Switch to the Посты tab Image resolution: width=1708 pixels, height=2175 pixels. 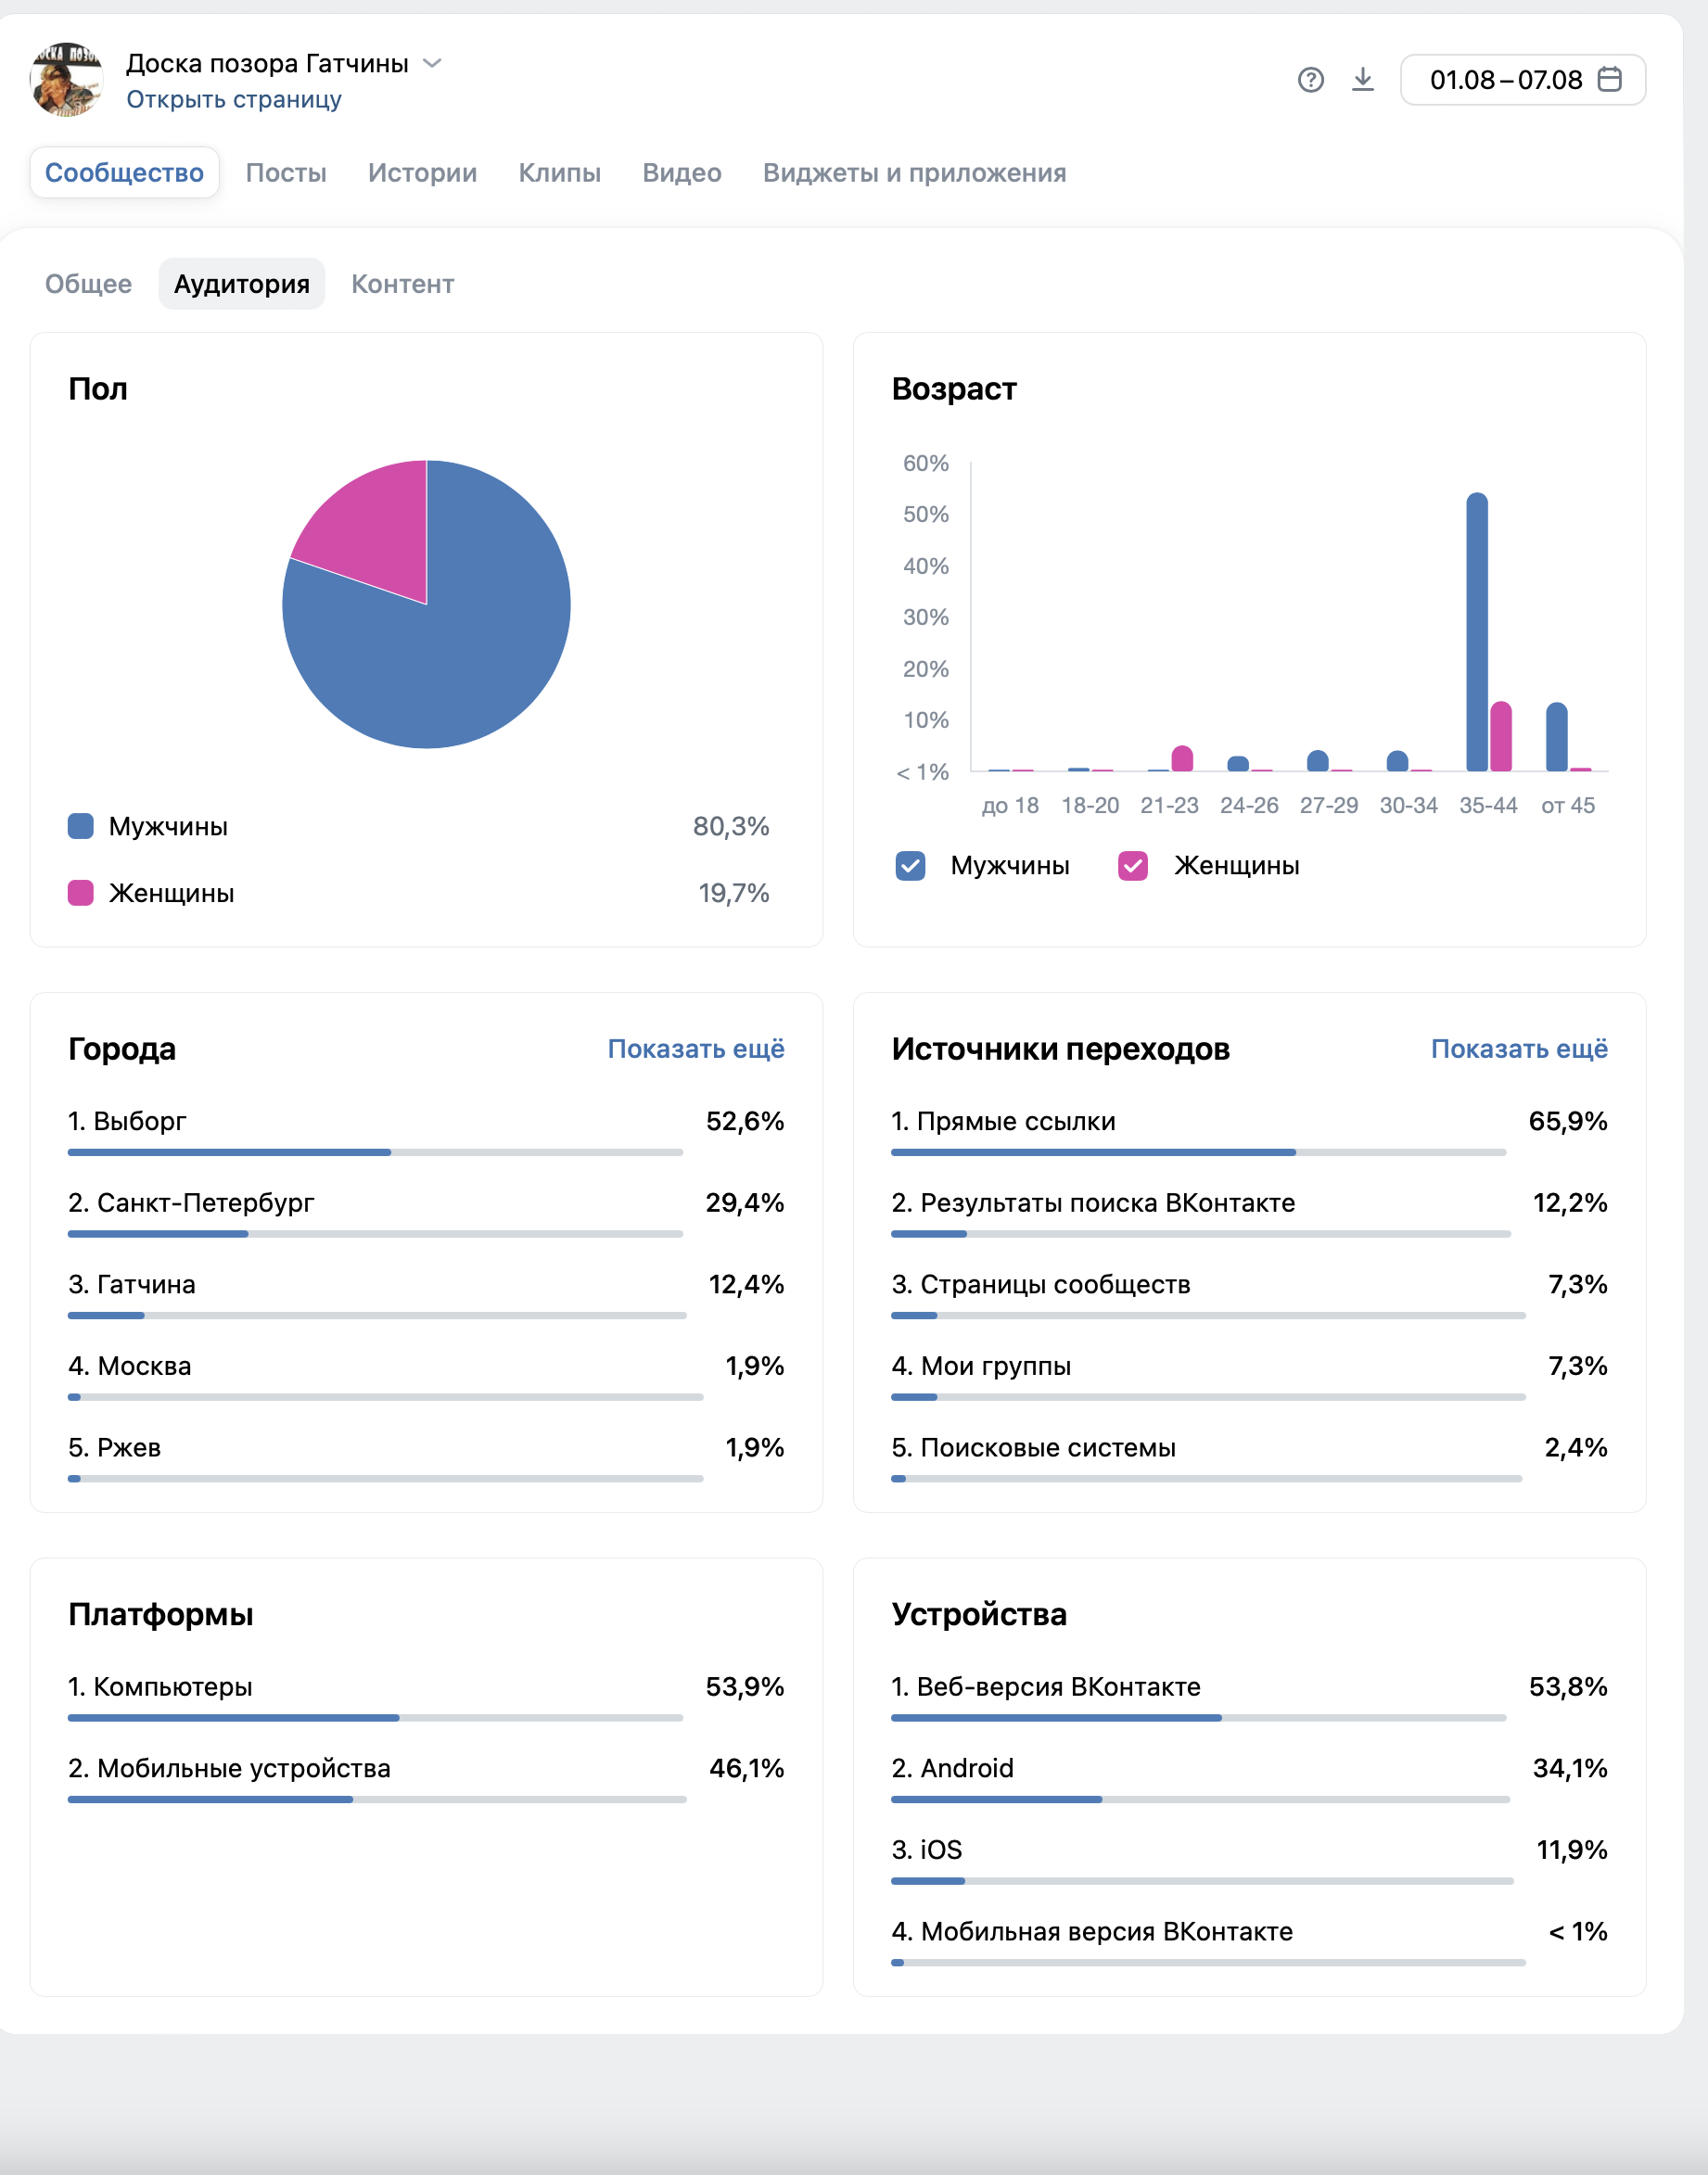(x=286, y=173)
